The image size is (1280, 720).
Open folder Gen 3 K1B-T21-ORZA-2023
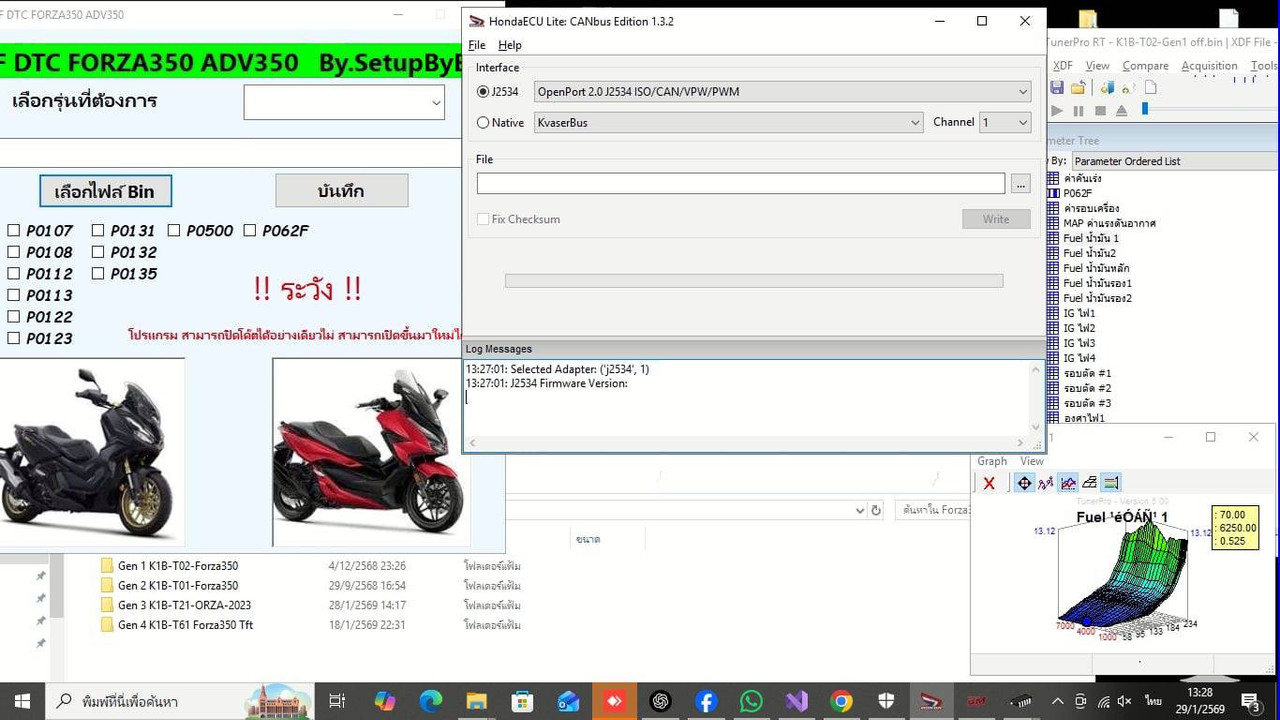pos(184,605)
